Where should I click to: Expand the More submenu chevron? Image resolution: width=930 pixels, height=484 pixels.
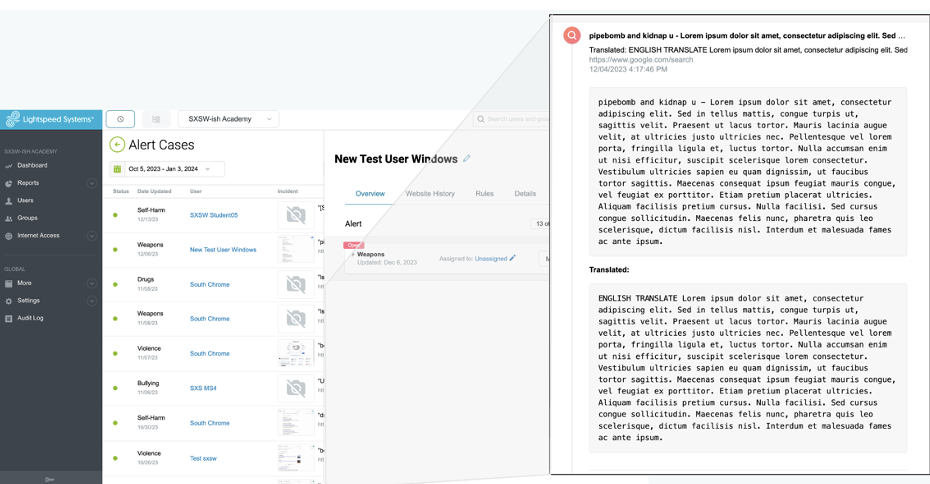[x=91, y=284]
